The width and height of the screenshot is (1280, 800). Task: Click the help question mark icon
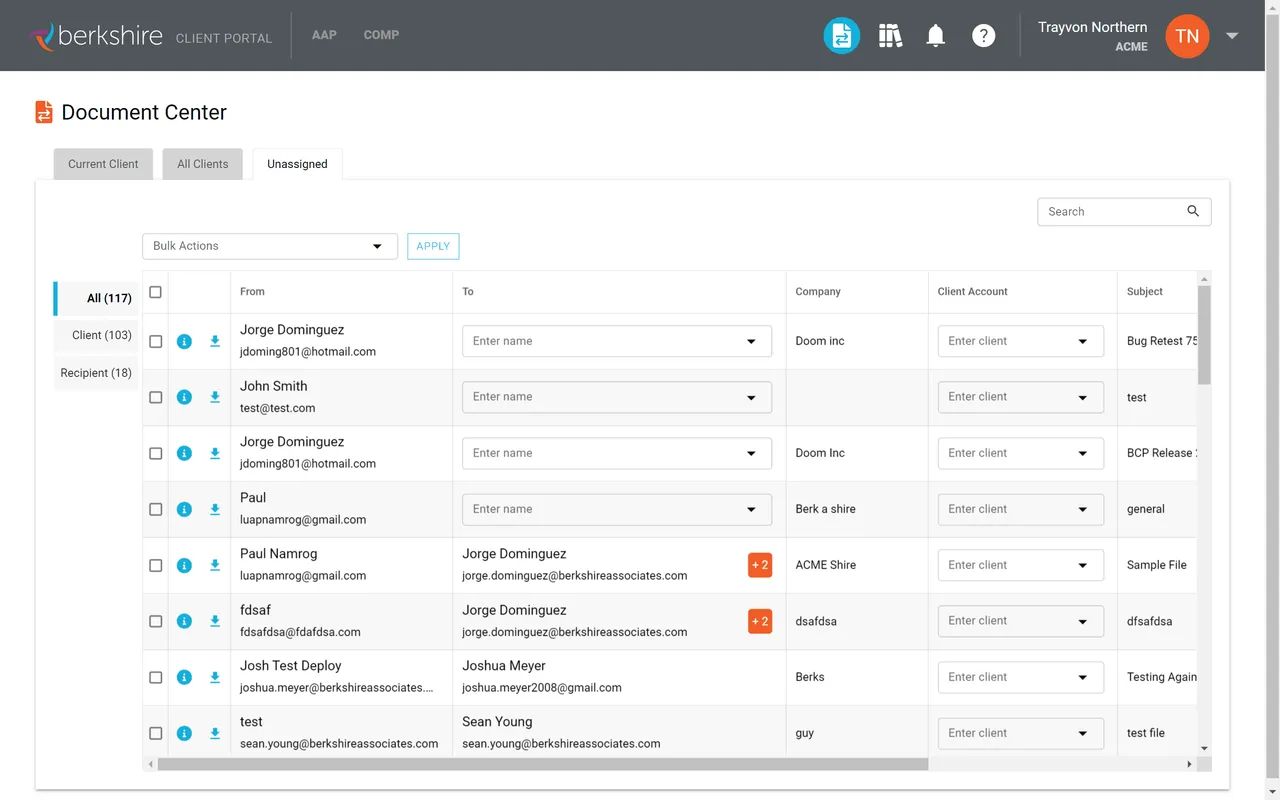pos(983,35)
